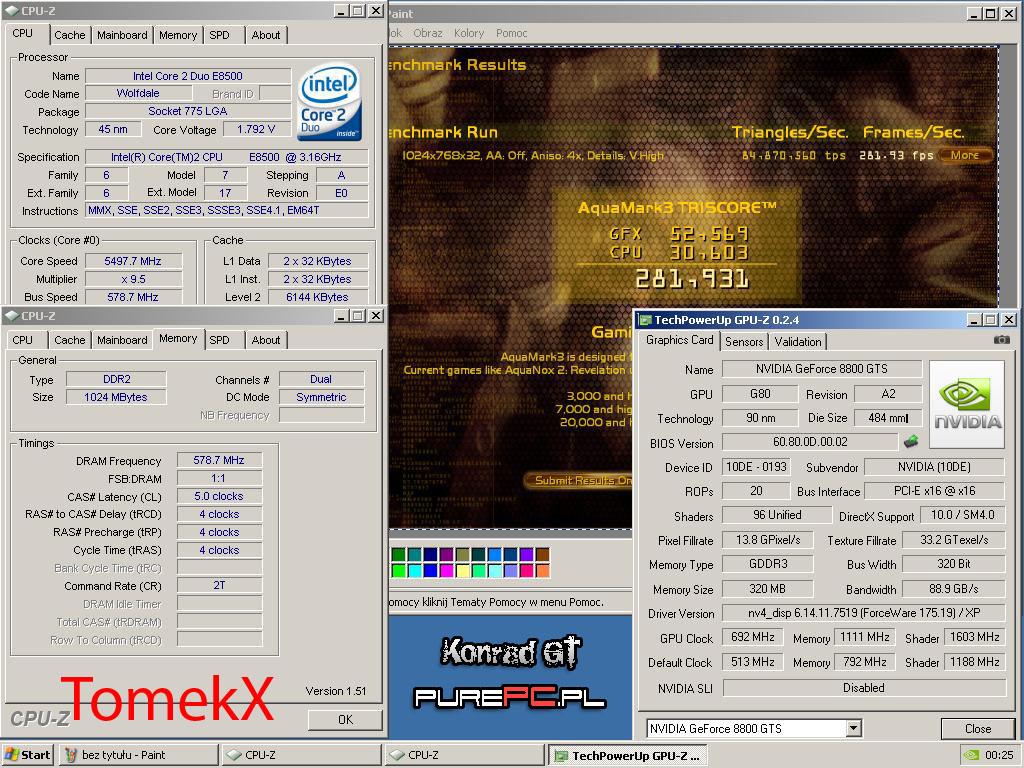Switch to the Sensors tab in GPU-Z
The image size is (1024, 768).
pyautogui.click(x=744, y=342)
